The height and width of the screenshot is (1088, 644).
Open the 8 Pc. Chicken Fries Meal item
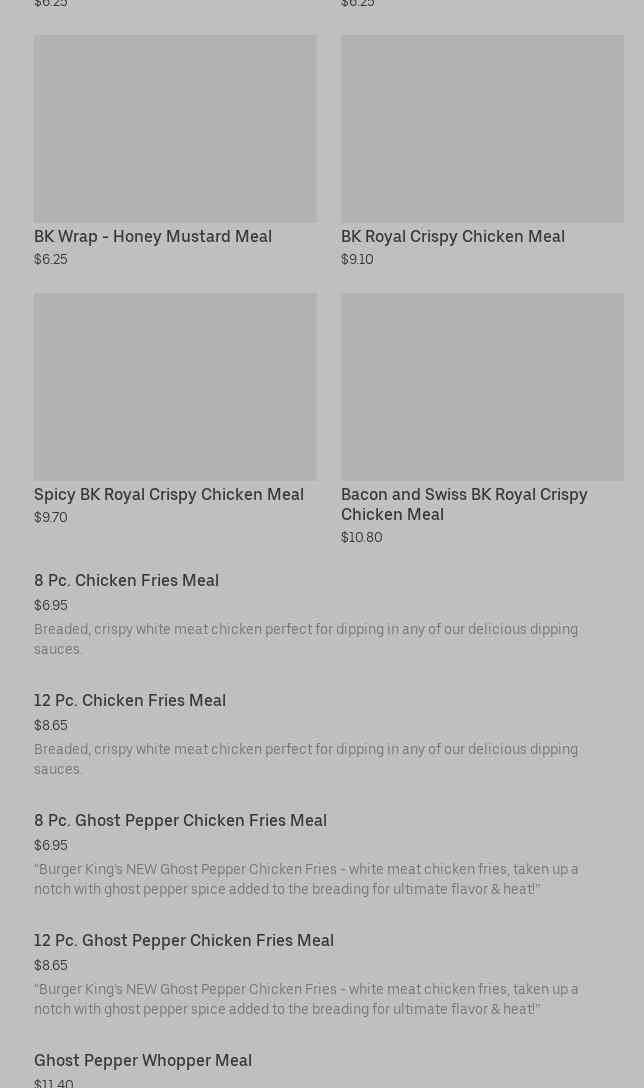pos(126,581)
